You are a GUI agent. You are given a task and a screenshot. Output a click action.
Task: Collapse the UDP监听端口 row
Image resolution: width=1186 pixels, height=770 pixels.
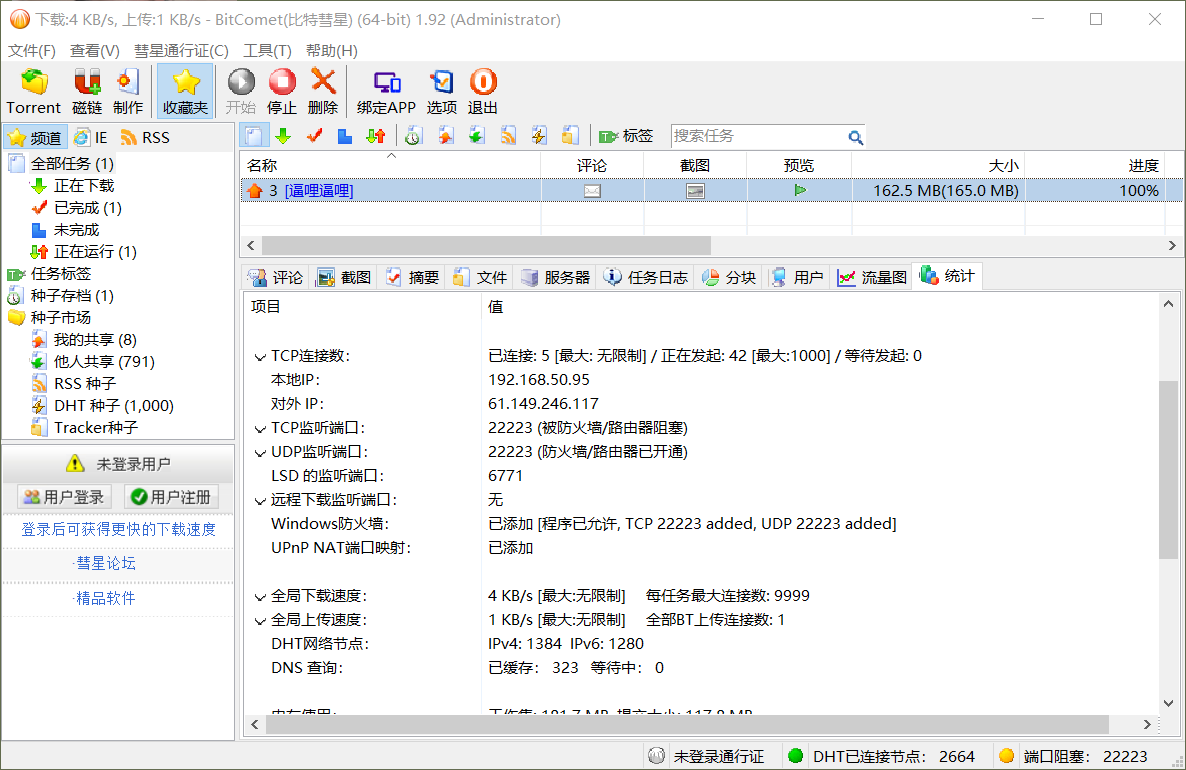tap(260, 453)
